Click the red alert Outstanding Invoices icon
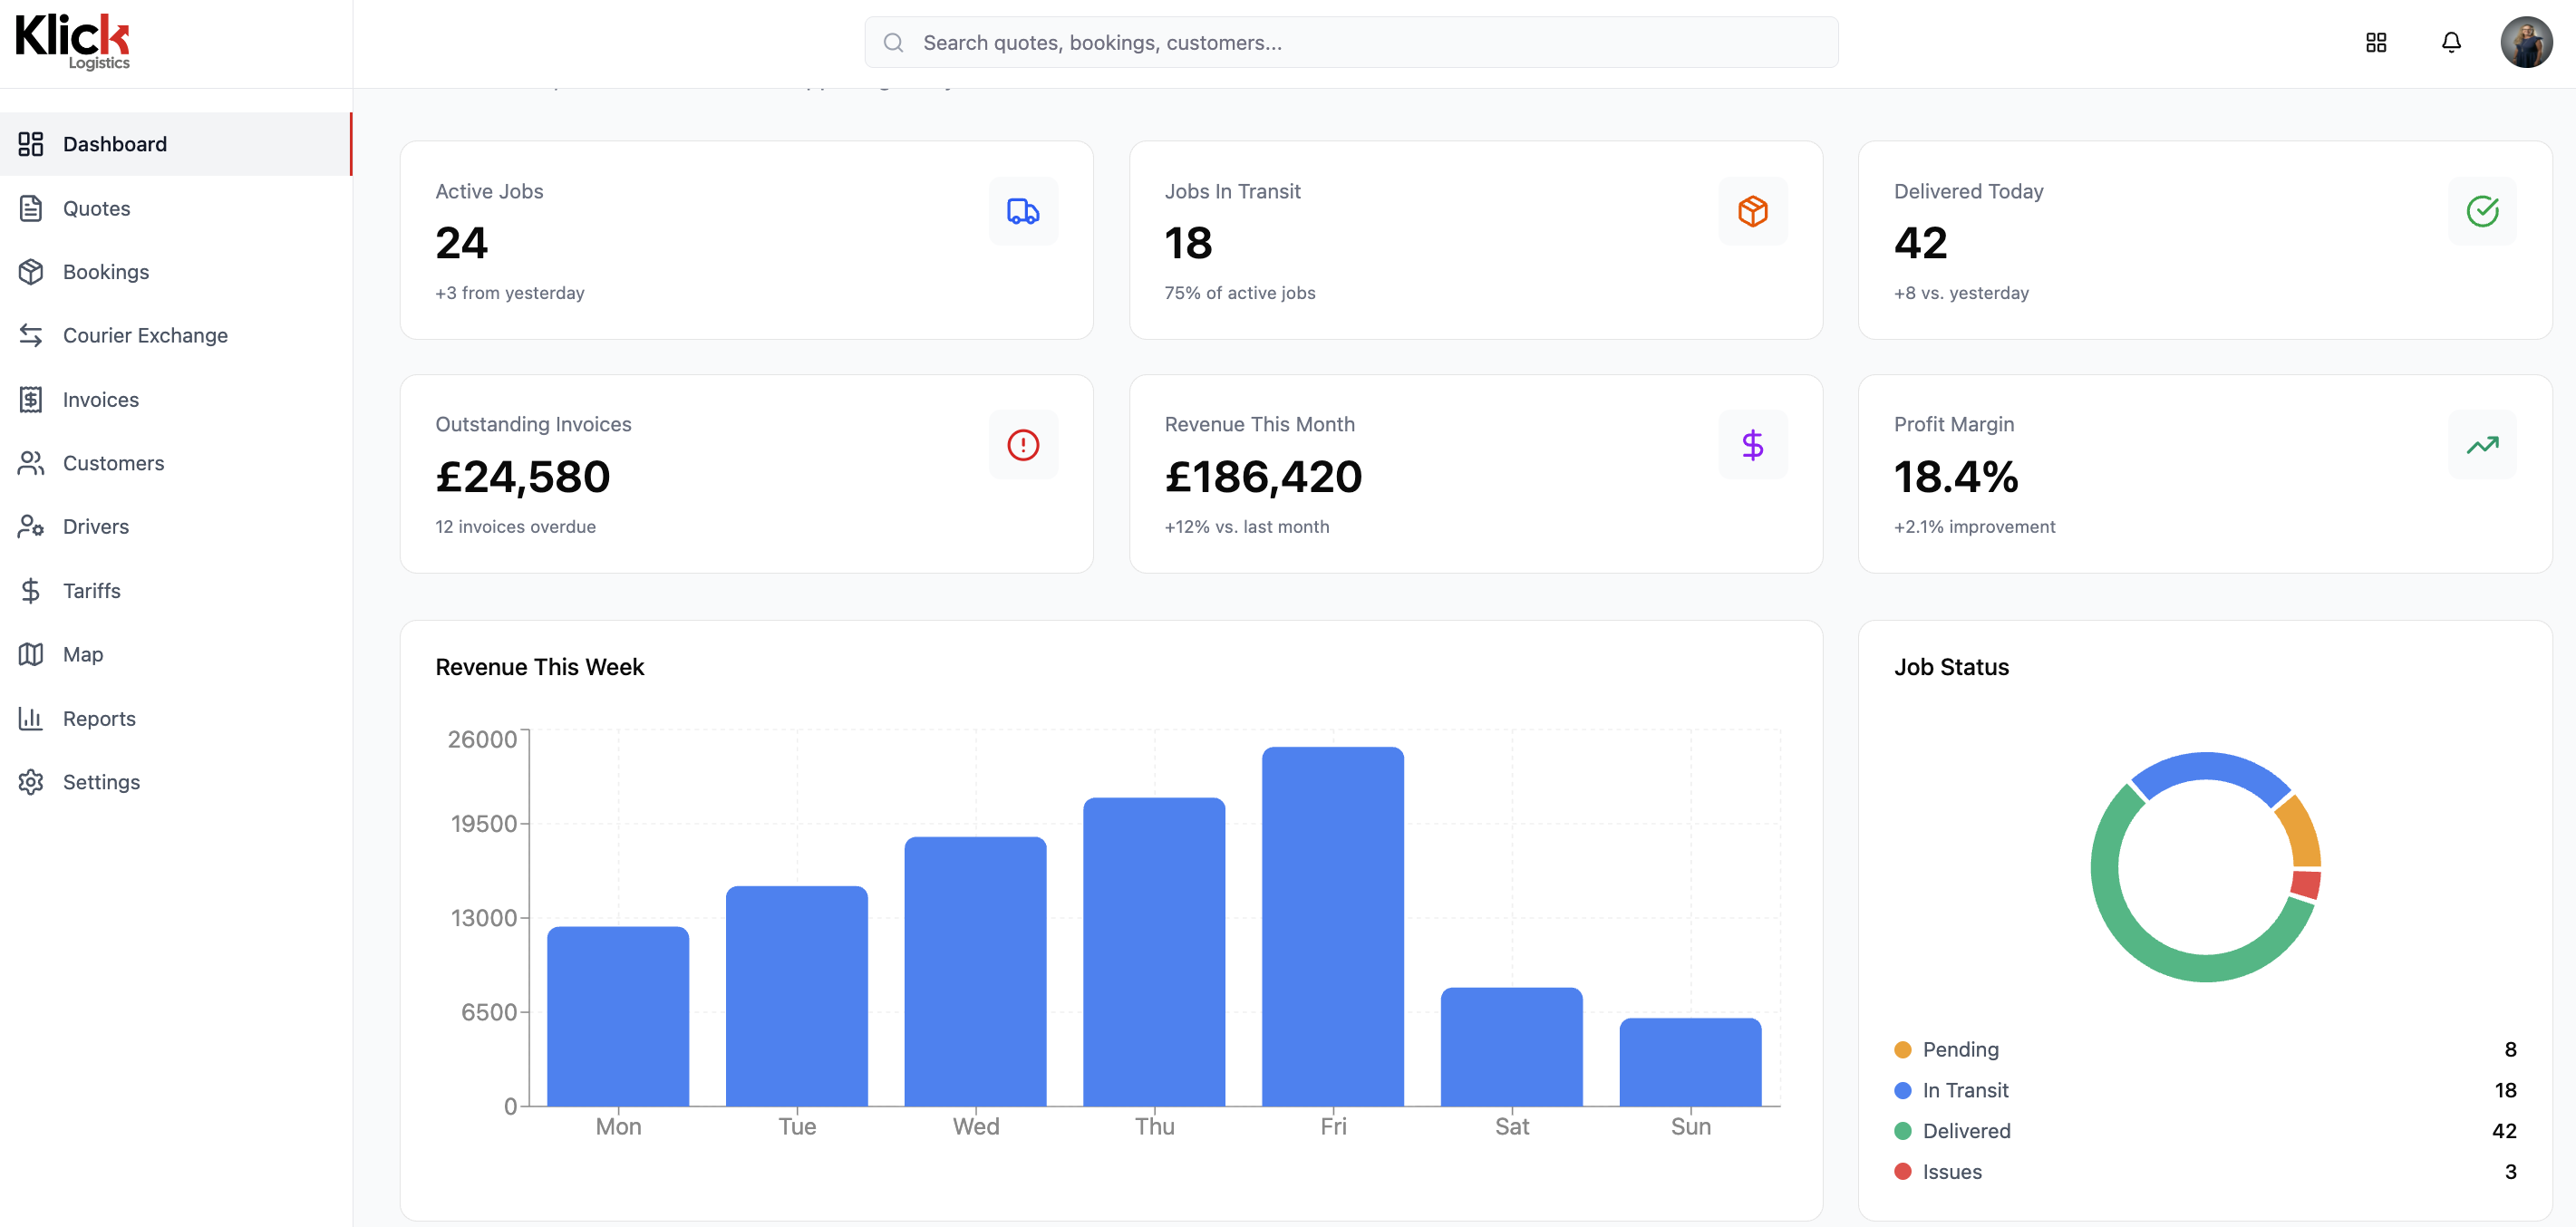 click(1023, 444)
